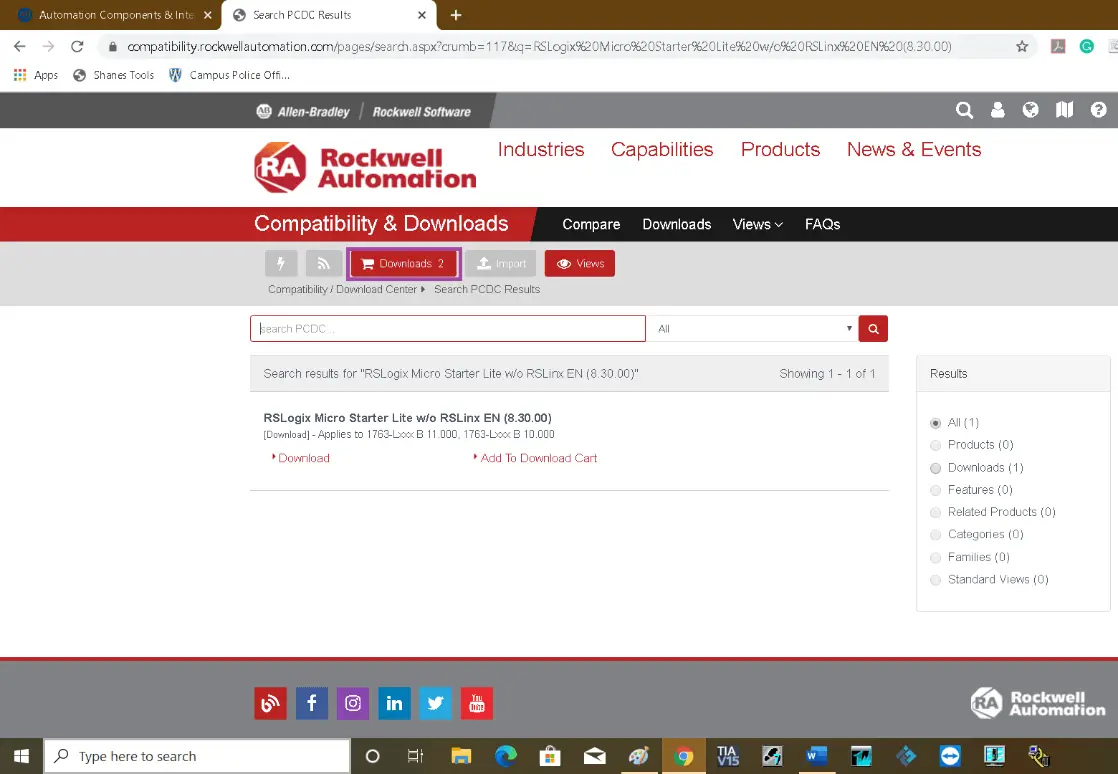Screen dimensions: 1118x774
Task: Open the FAQs page
Action: tap(822, 225)
